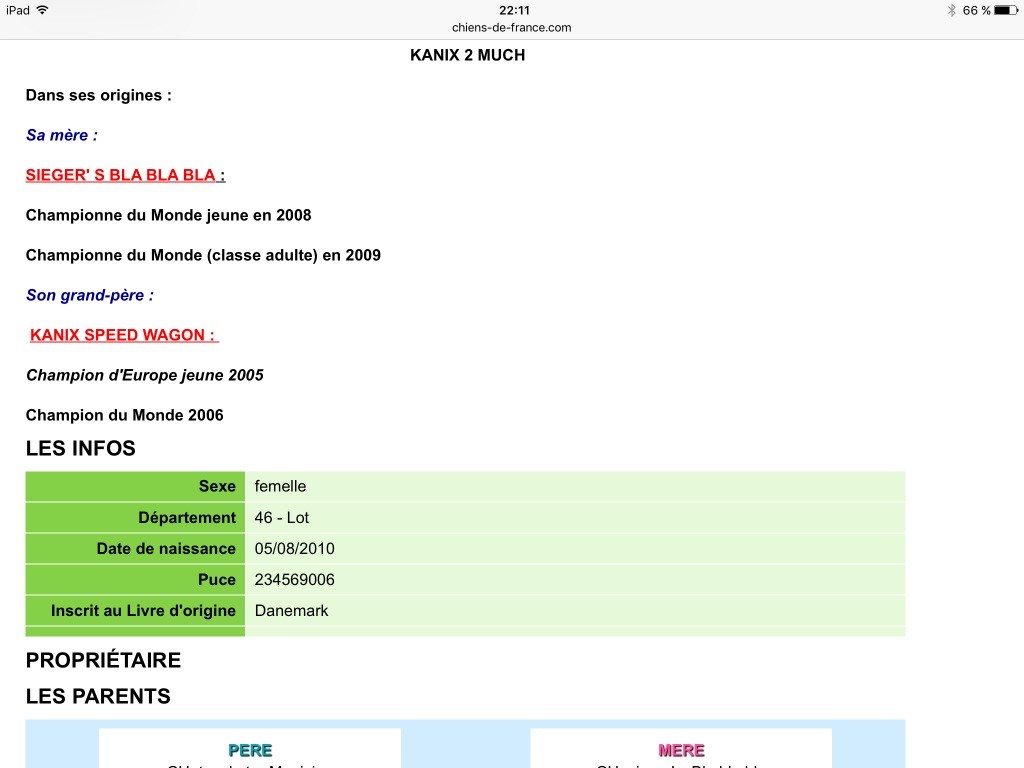The width and height of the screenshot is (1024, 768).
Task: Tap the birth date 05/08/2010 value
Action: click(295, 549)
